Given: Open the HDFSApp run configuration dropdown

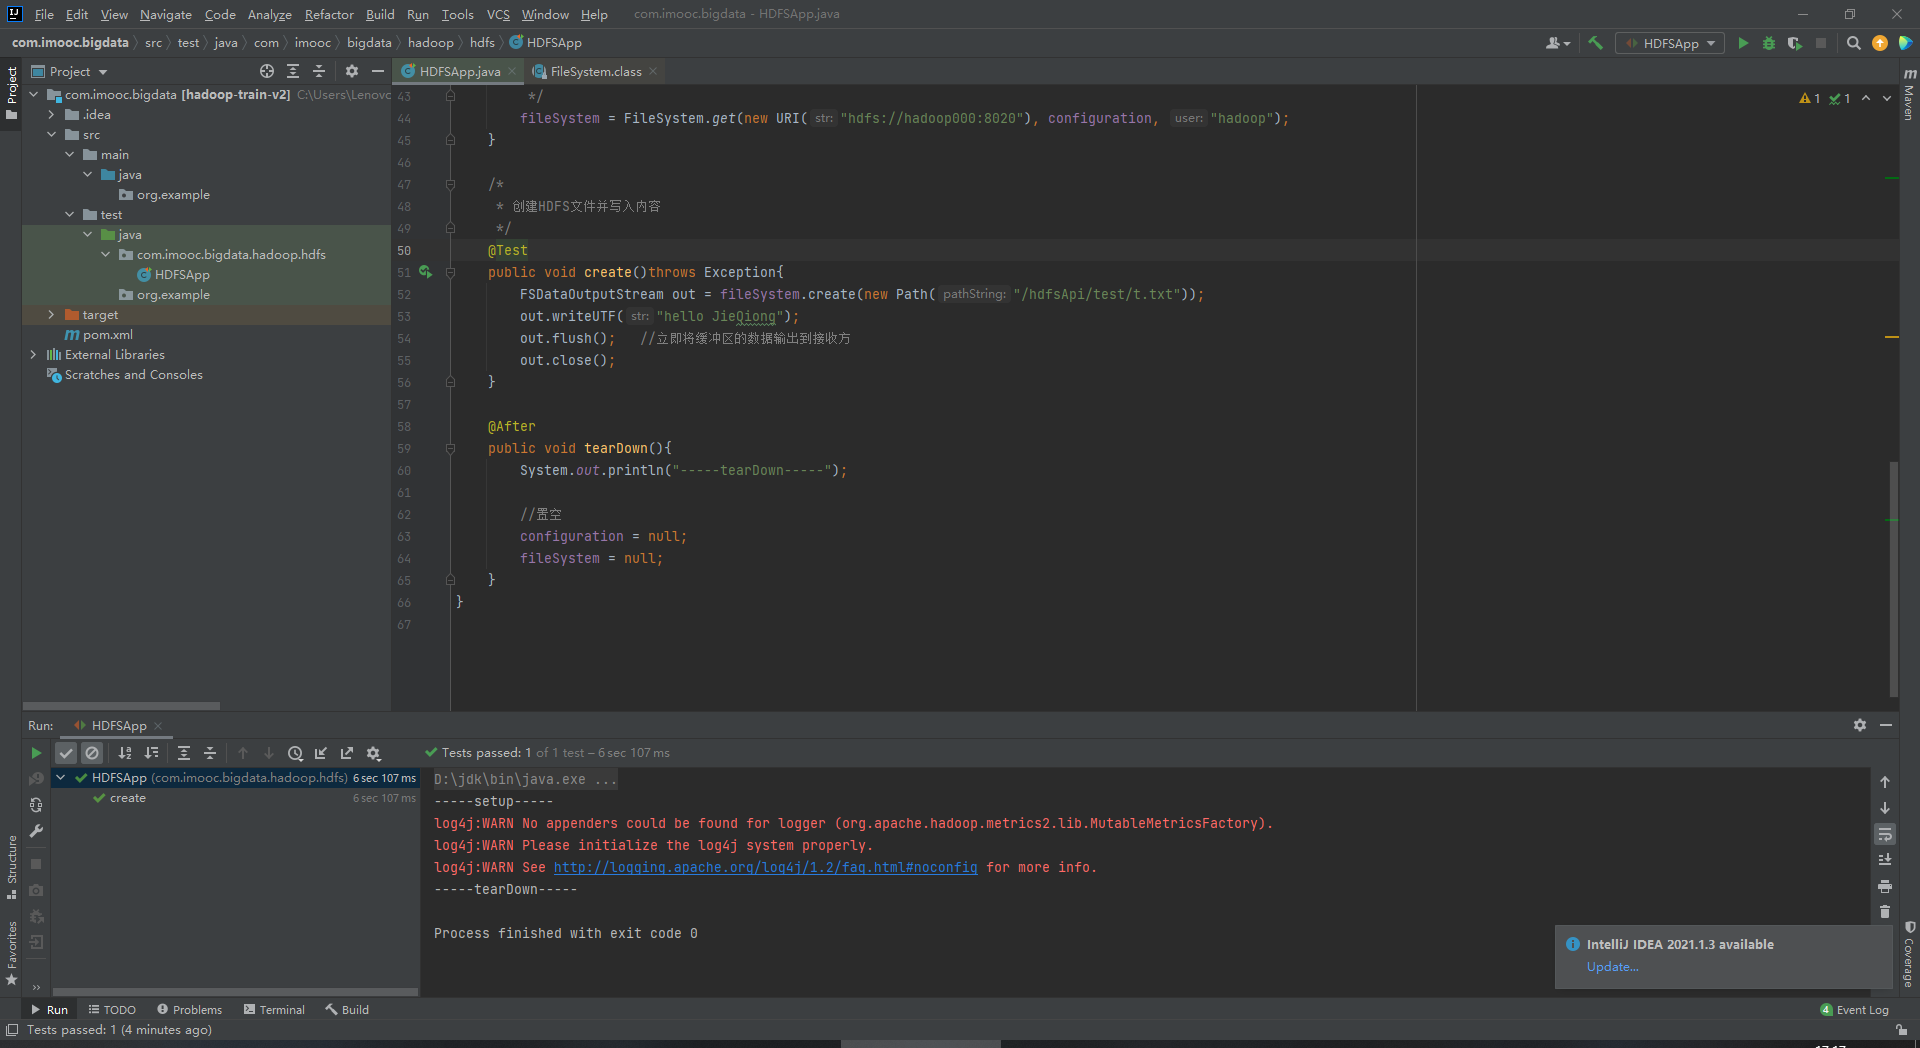Looking at the screenshot, I should pos(1670,43).
